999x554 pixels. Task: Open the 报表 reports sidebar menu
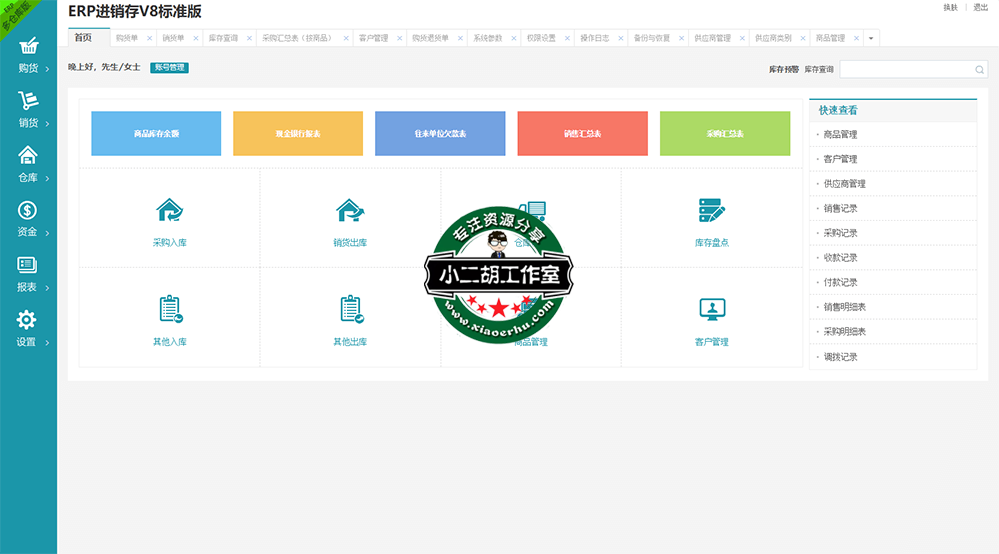coord(28,275)
